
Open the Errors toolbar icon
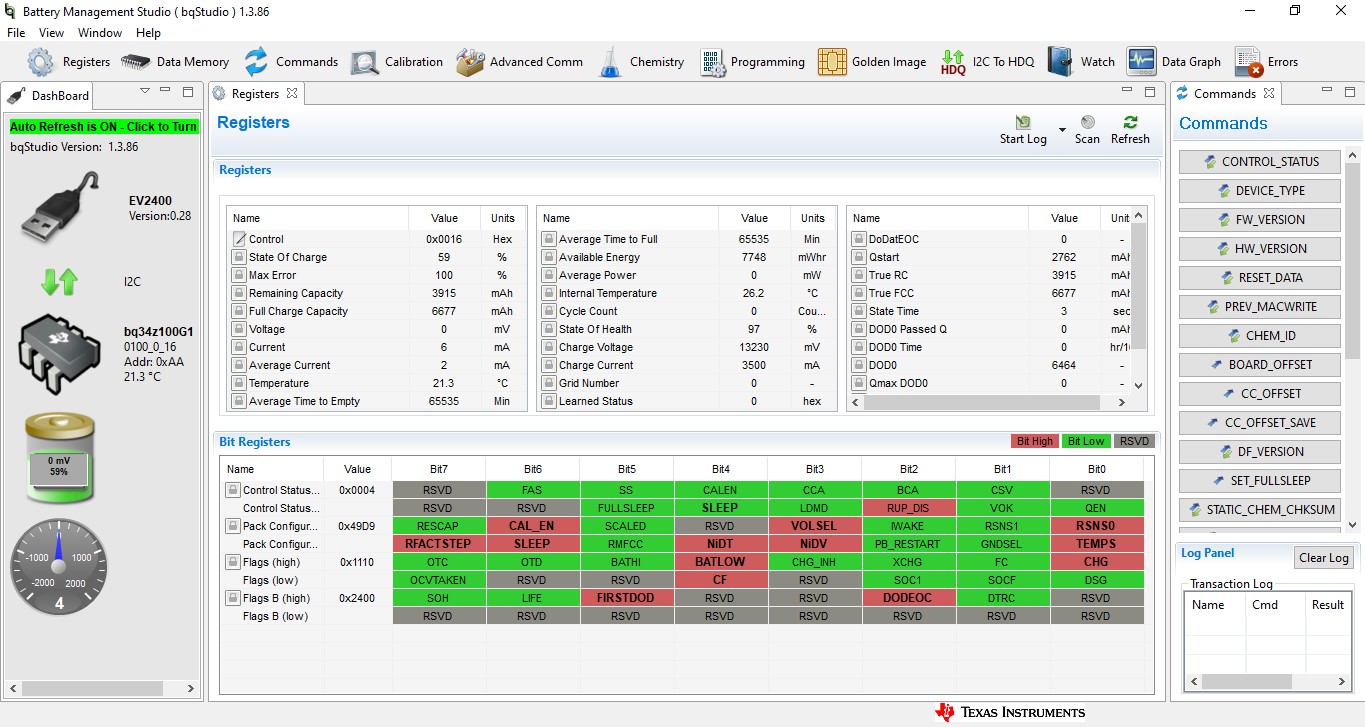(x=1248, y=62)
